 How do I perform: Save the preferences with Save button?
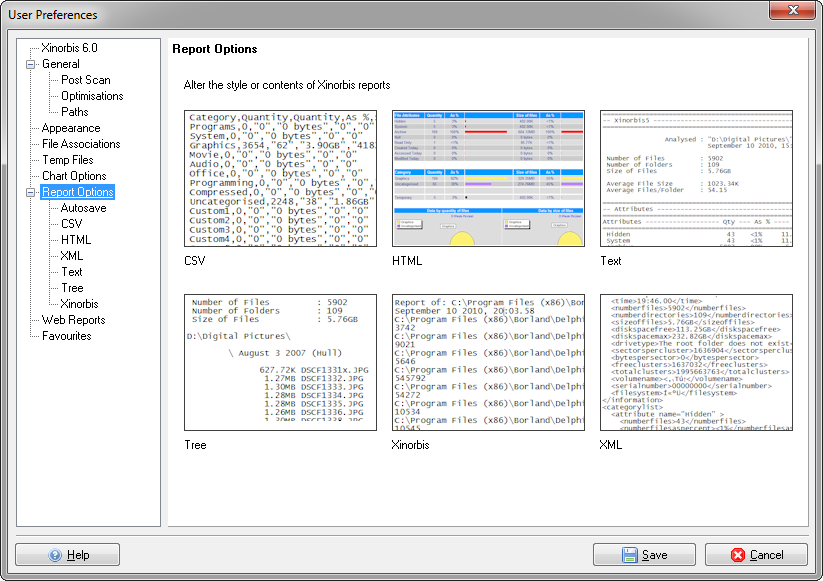tap(644, 555)
